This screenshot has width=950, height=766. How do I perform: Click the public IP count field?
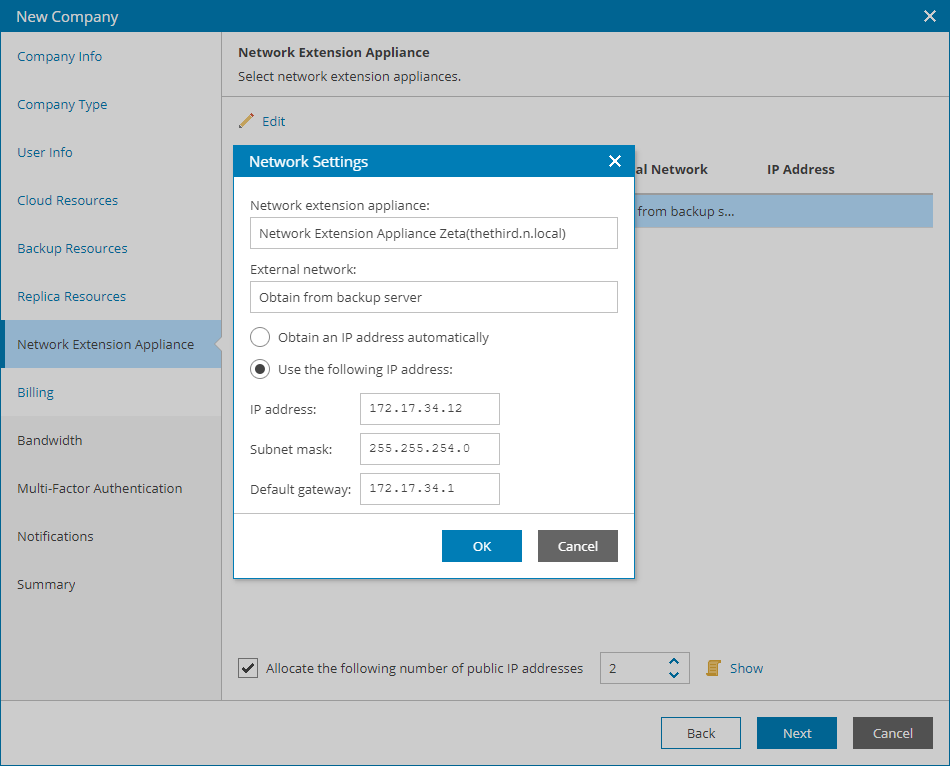633,668
